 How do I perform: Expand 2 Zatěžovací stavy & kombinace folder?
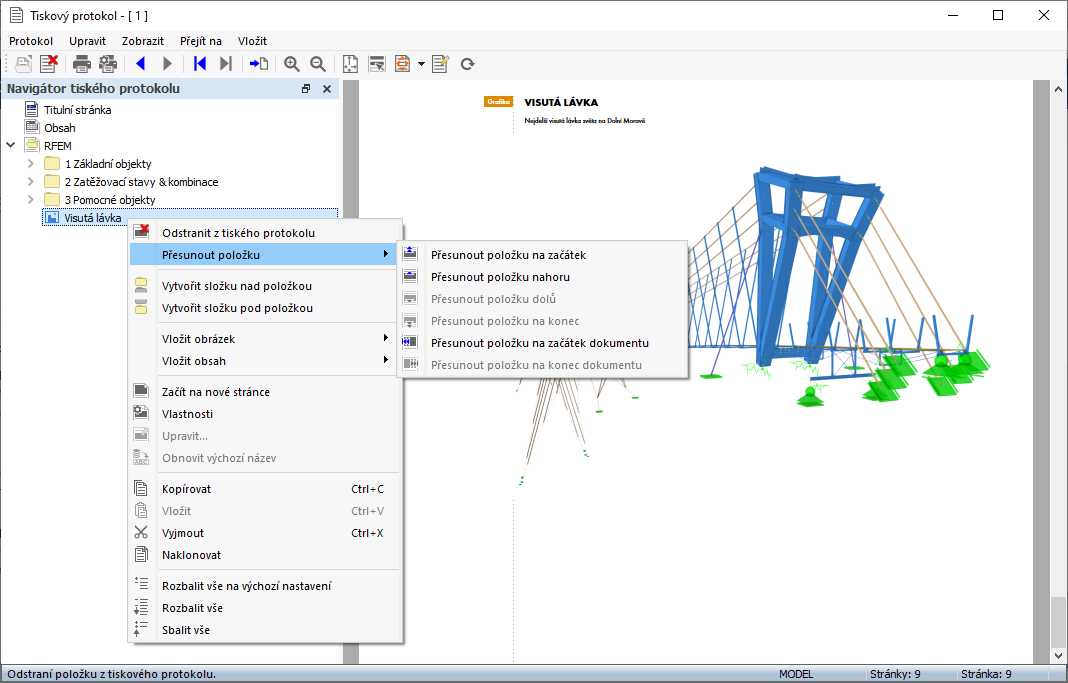(x=30, y=182)
